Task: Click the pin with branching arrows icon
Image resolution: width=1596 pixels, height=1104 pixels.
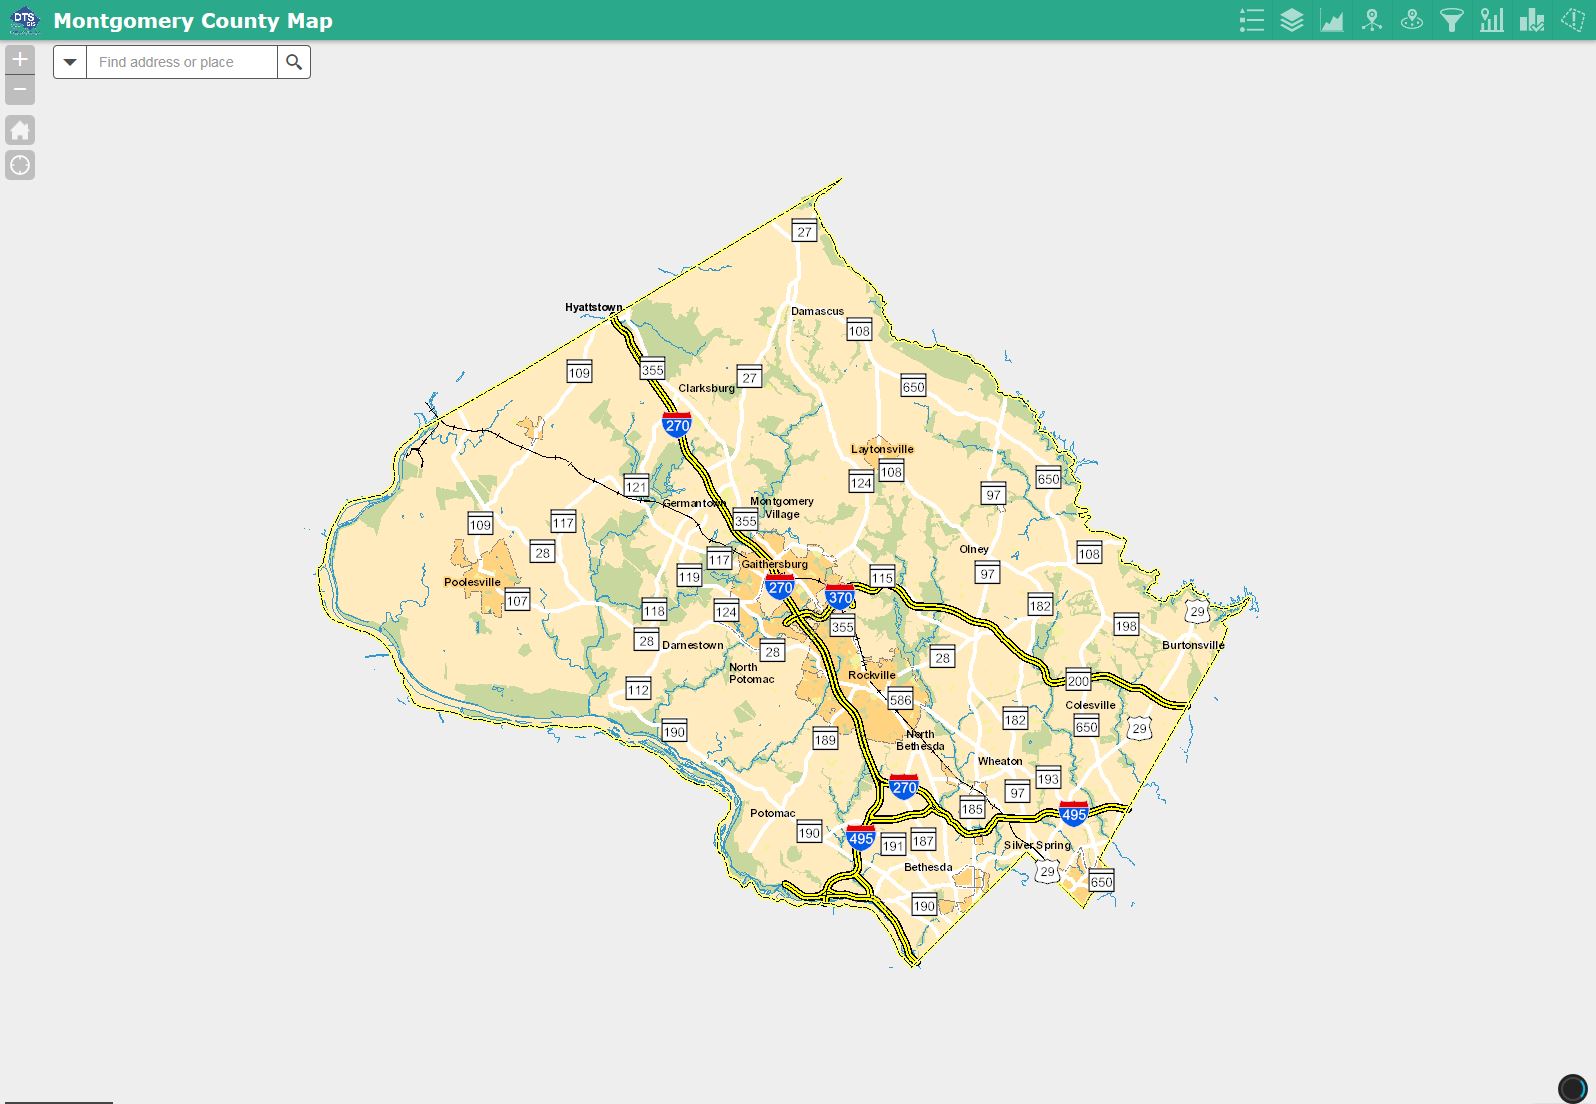Action: (x=1371, y=20)
